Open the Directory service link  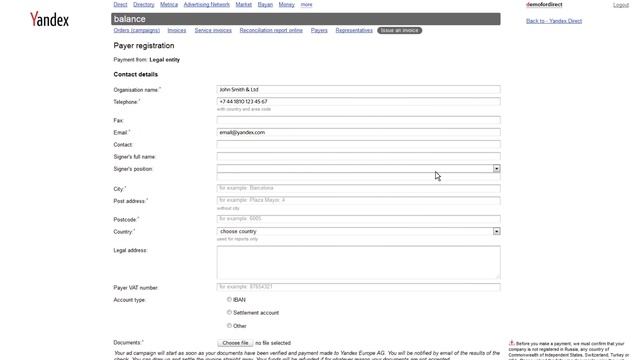[144, 4]
